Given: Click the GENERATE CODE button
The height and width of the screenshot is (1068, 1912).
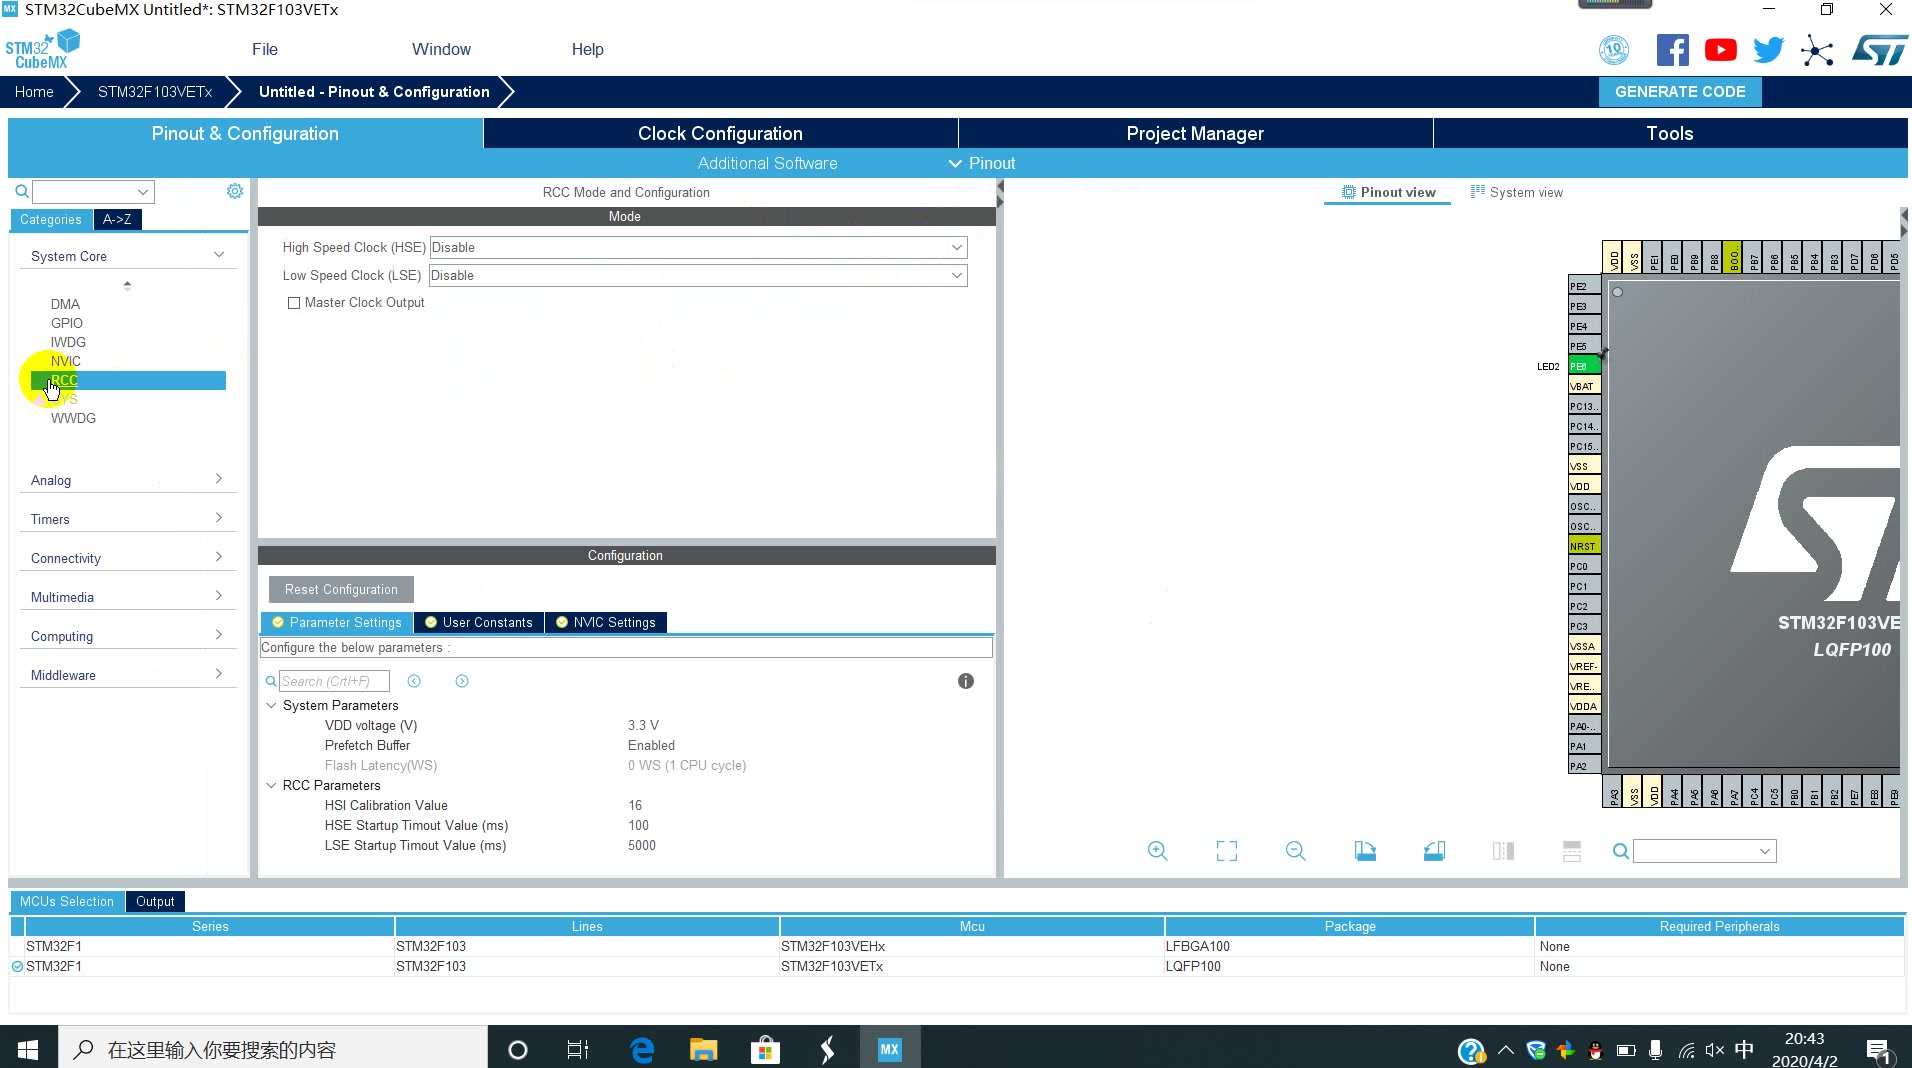Looking at the screenshot, I should click(x=1680, y=91).
